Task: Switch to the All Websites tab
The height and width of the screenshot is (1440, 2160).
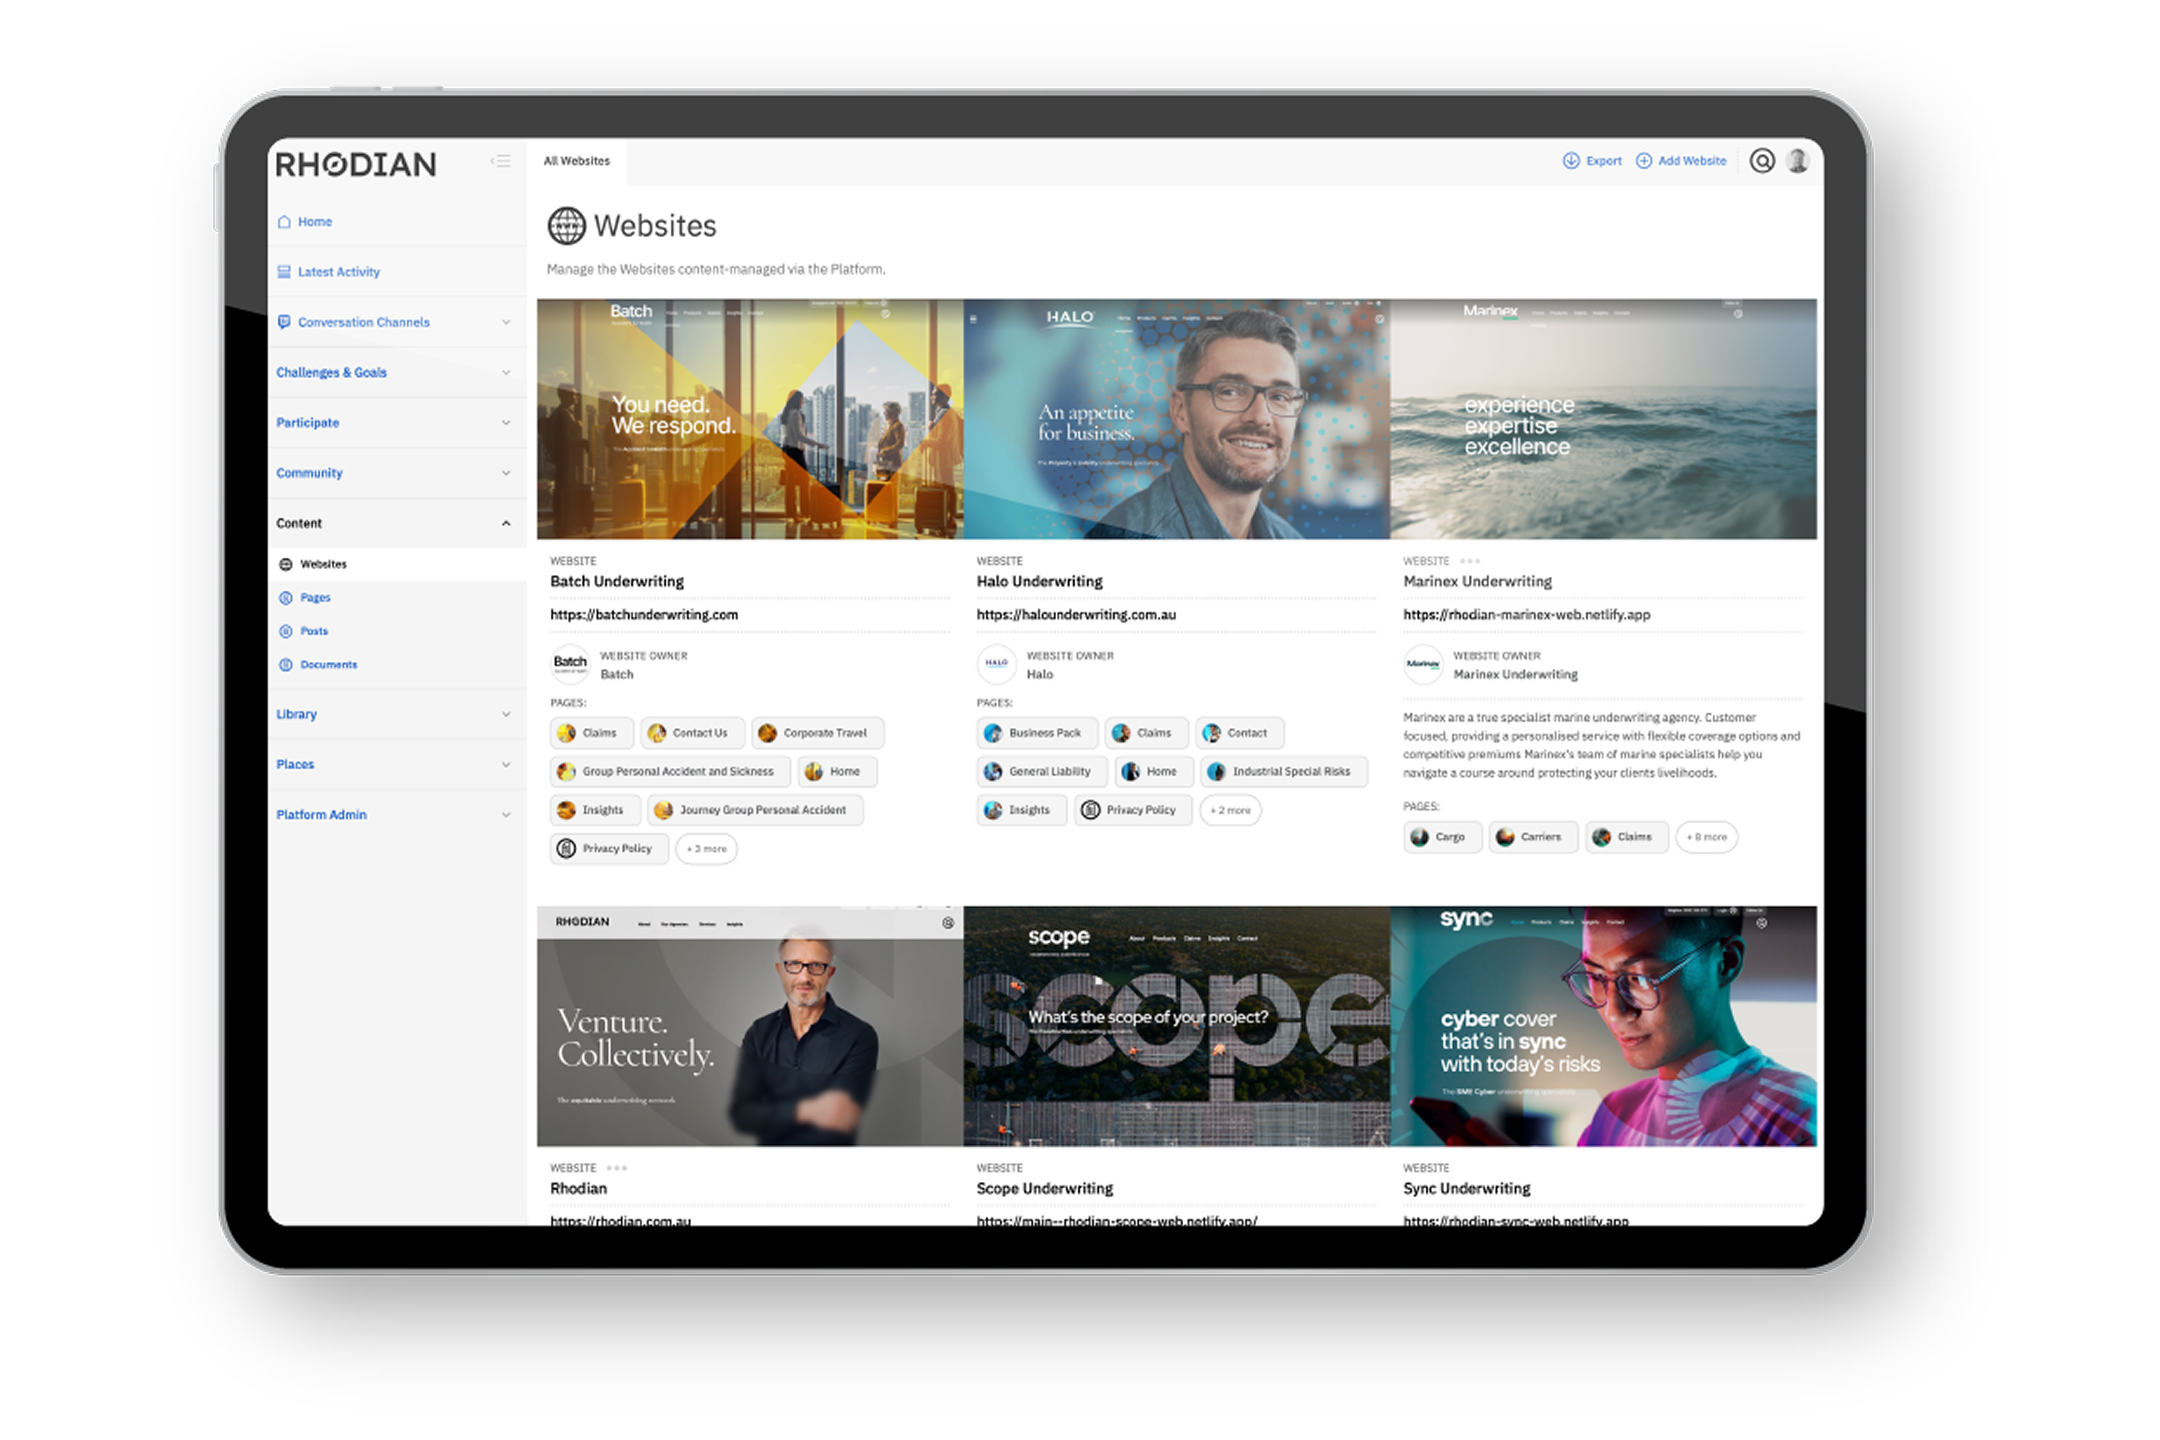Action: 577,161
